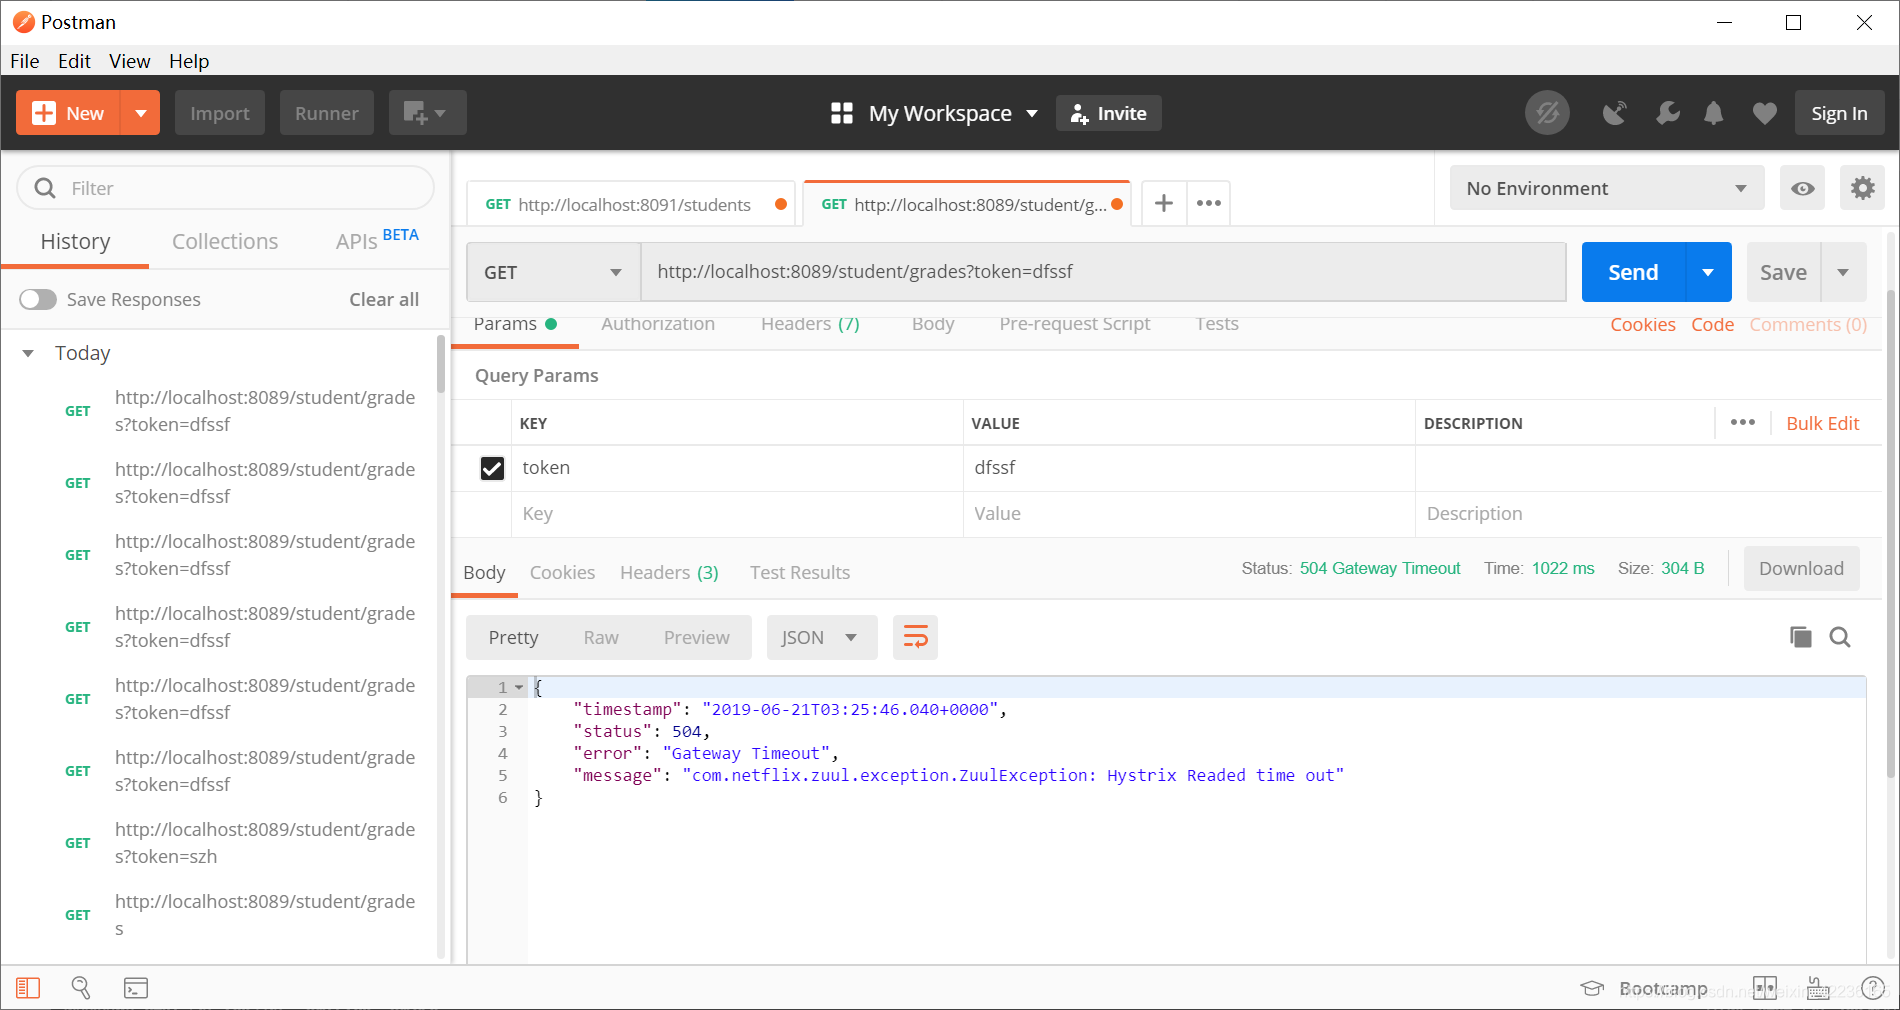Click Clear all history link

[x=384, y=299]
